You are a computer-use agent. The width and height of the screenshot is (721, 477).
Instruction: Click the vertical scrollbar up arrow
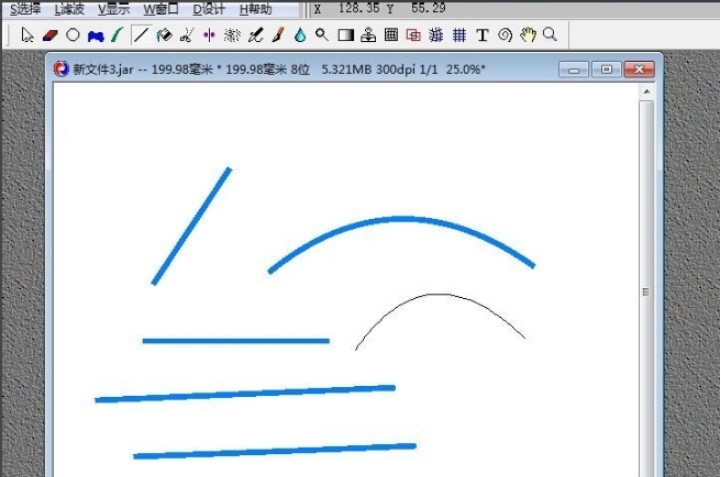click(x=646, y=91)
